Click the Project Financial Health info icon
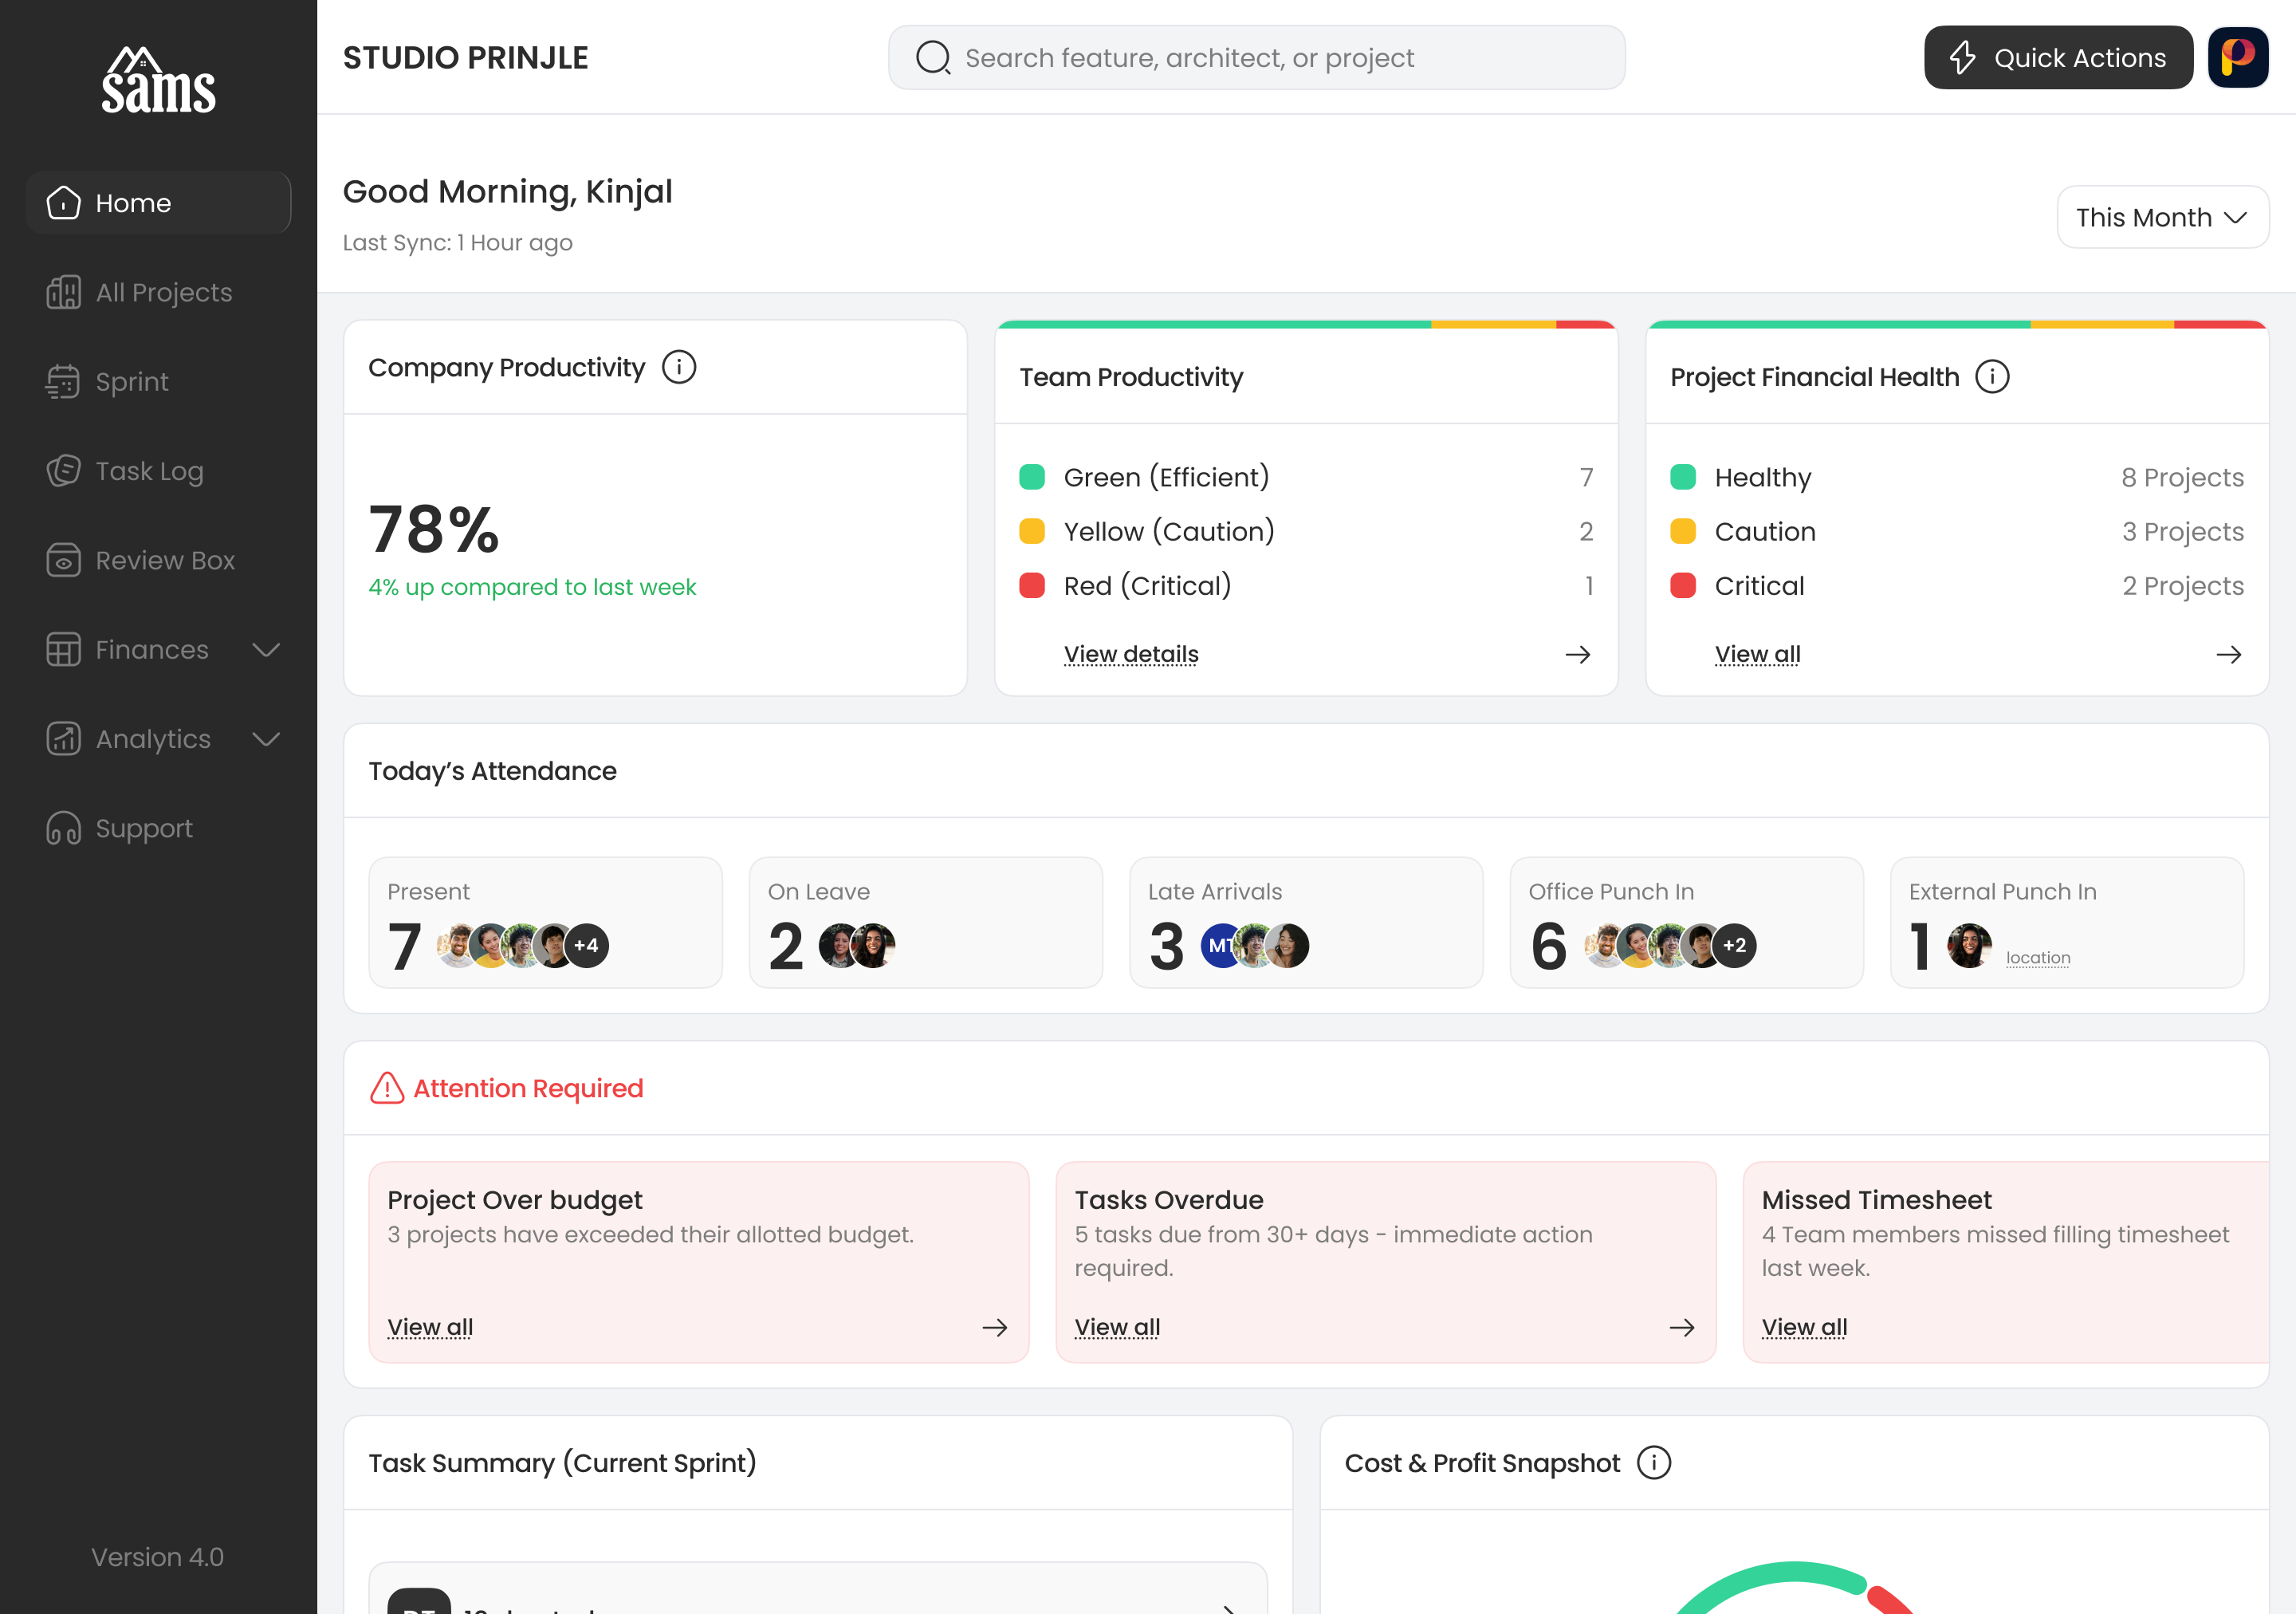The width and height of the screenshot is (2296, 1614). 1992,377
